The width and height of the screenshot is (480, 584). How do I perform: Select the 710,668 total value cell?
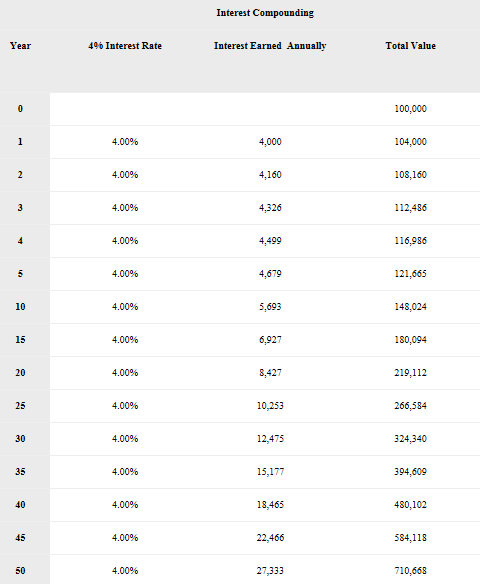click(x=410, y=571)
